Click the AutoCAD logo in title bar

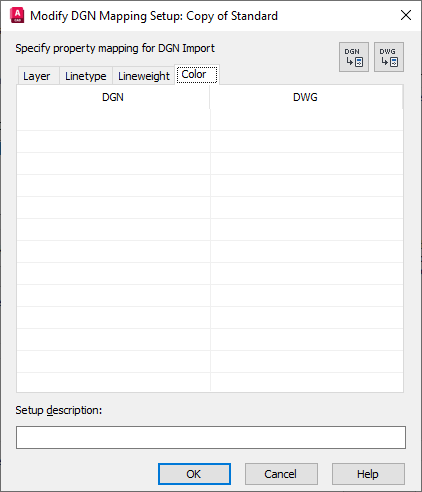pos(17,16)
